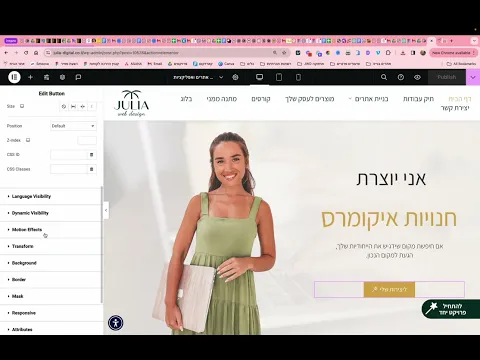This screenshot has height=360, width=480.
Task: Click the accessibility widget icon
Action: click(x=116, y=323)
